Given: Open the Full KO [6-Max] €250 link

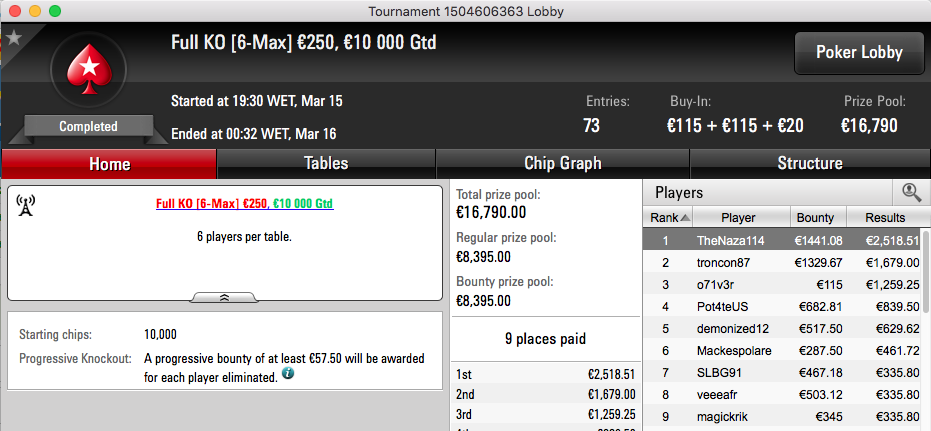Looking at the screenshot, I should tap(212, 204).
